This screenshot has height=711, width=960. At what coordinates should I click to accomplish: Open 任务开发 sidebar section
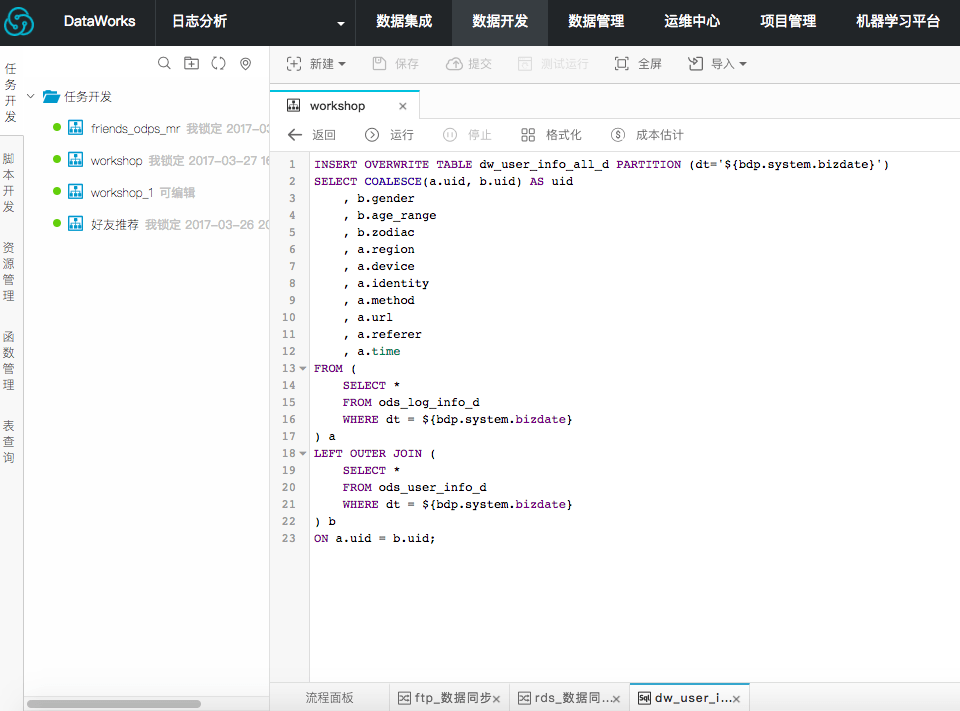coord(10,92)
